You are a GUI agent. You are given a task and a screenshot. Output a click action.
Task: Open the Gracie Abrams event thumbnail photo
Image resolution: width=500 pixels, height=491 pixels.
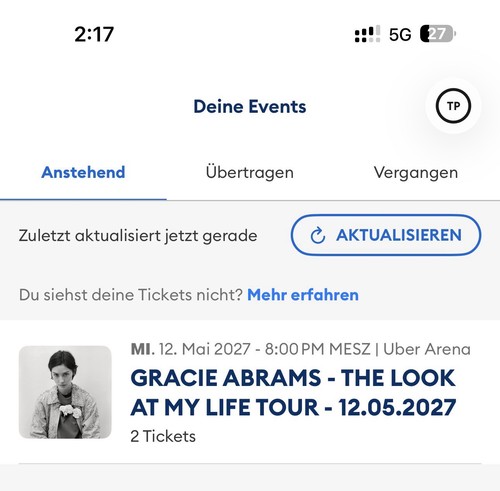tap(65, 392)
